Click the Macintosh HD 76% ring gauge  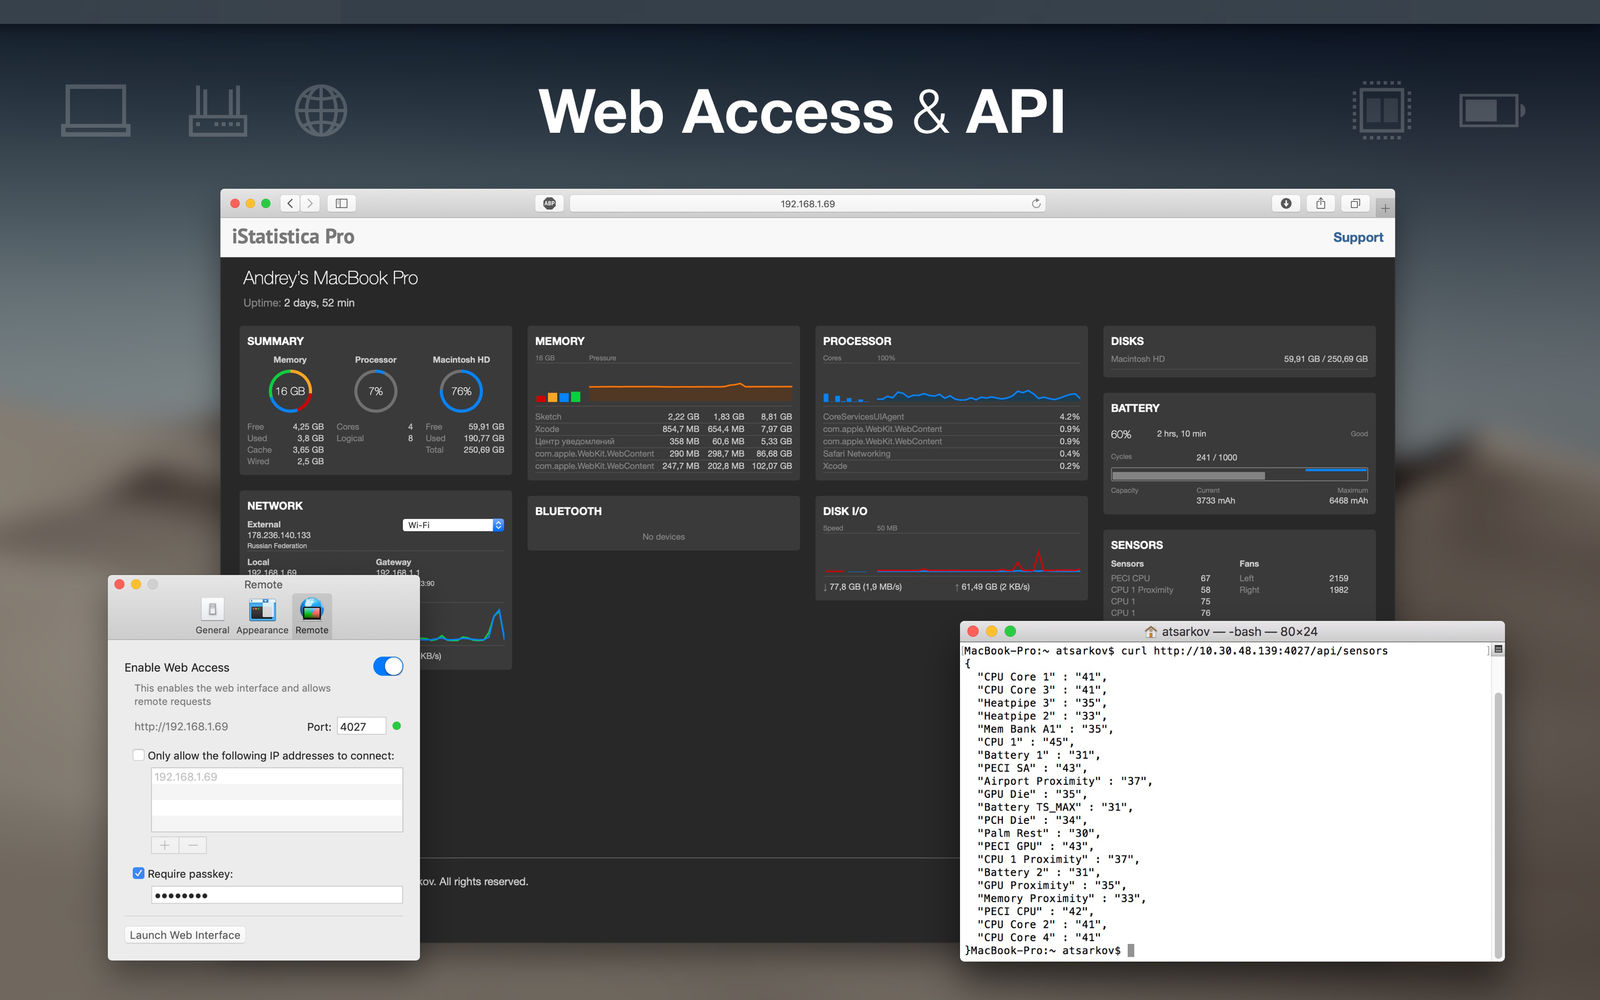[461, 391]
